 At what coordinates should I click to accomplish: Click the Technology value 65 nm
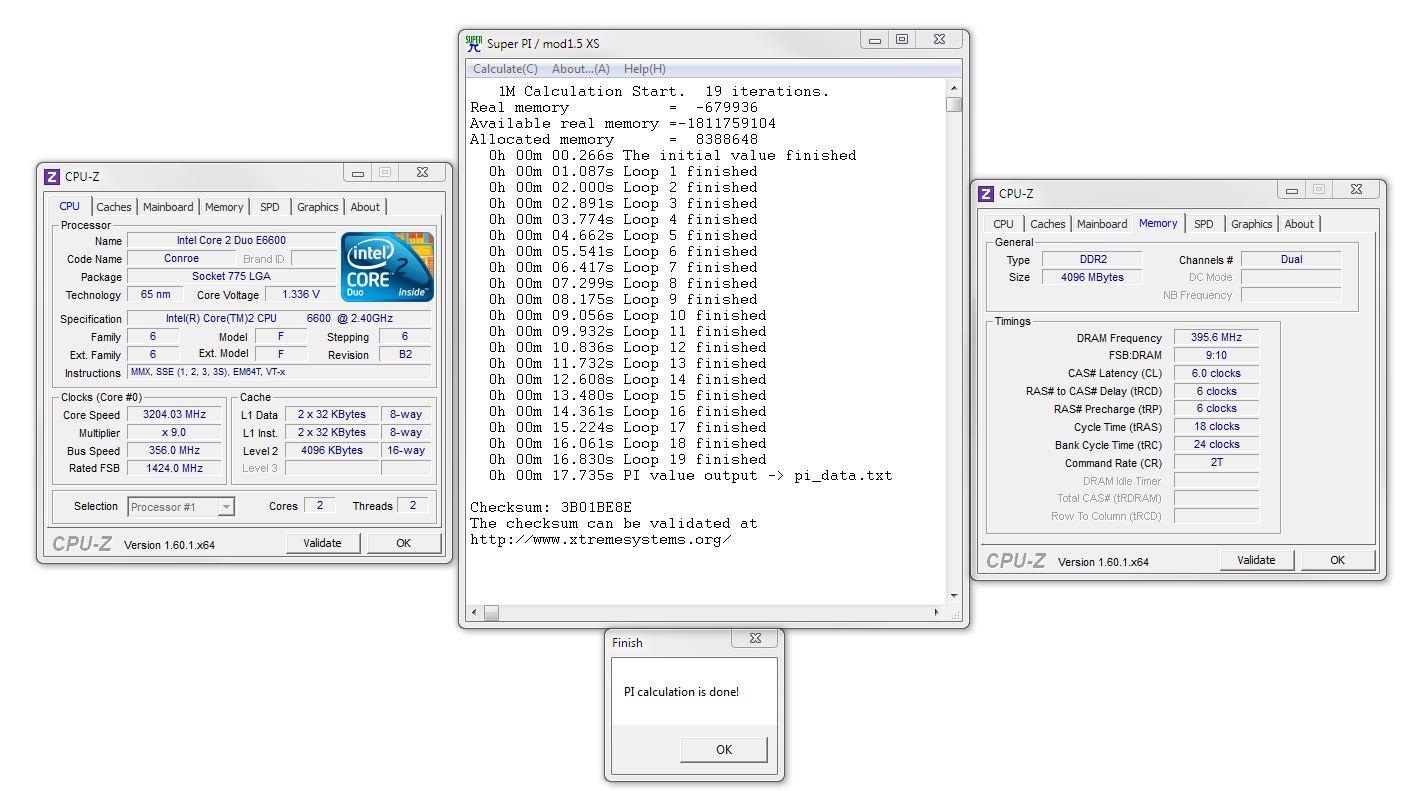[x=155, y=294]
